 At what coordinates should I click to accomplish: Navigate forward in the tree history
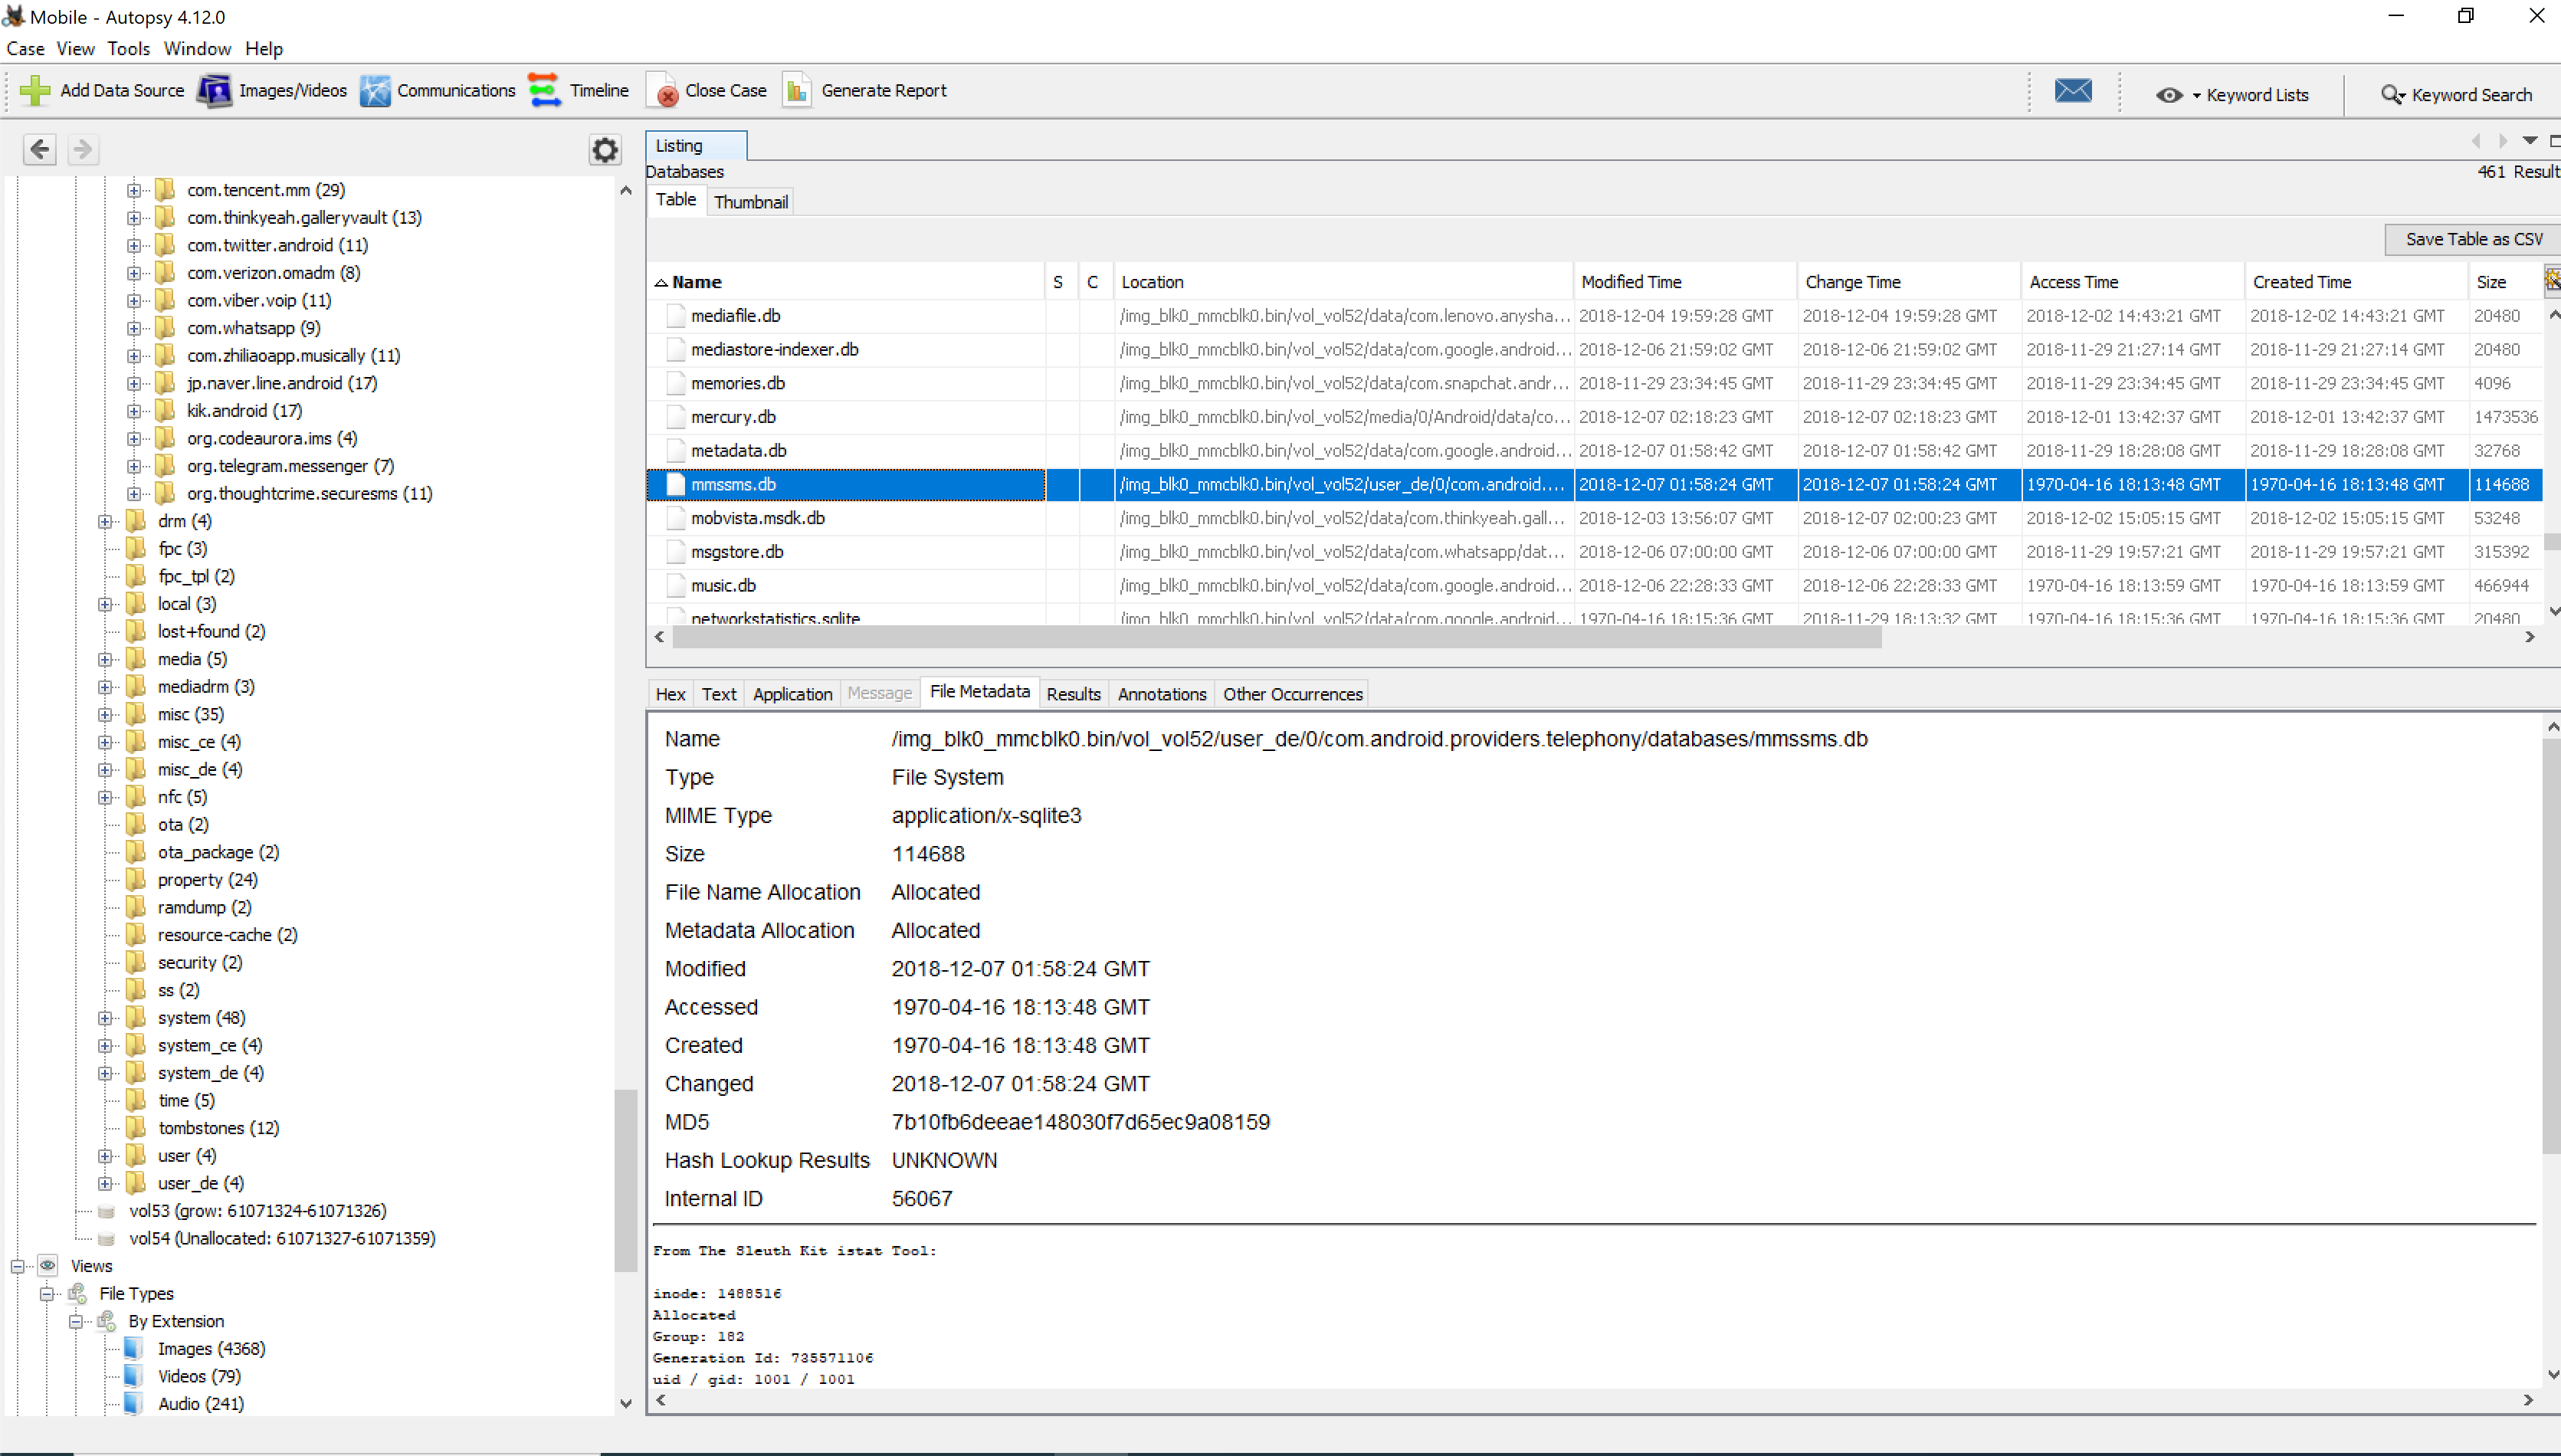(83, 150)
